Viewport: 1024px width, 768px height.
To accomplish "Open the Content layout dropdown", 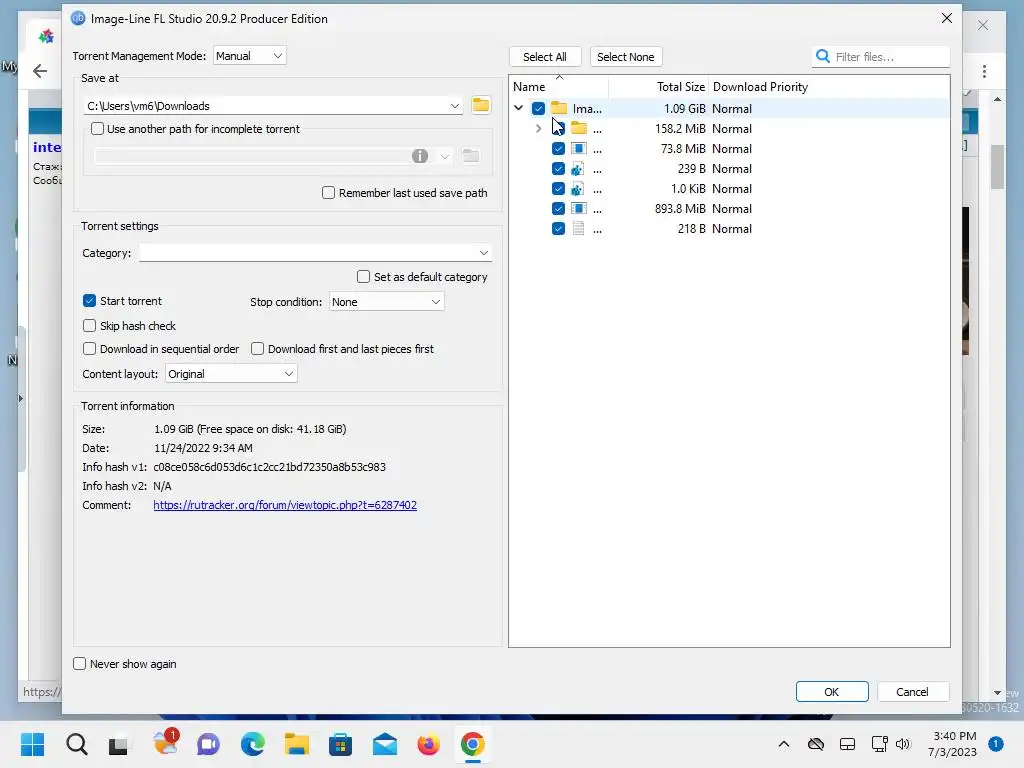I will click(231, 374).
